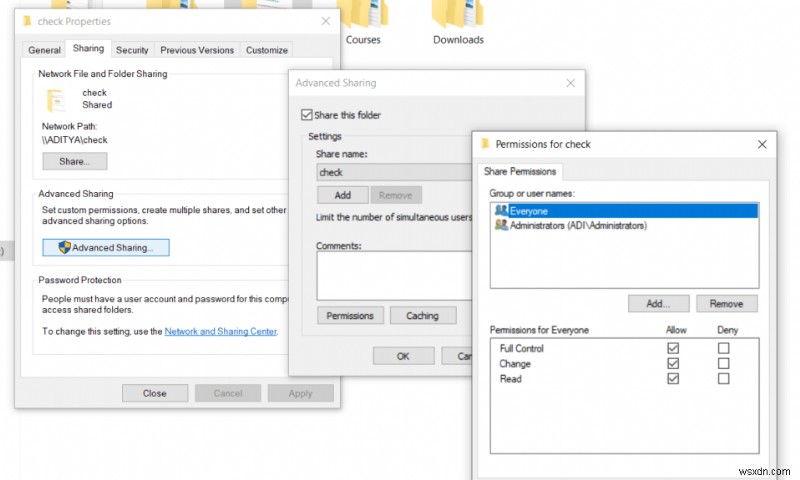Open the Security tab
The width and height of the screenshot is (800, 480).
pos(132,50)
